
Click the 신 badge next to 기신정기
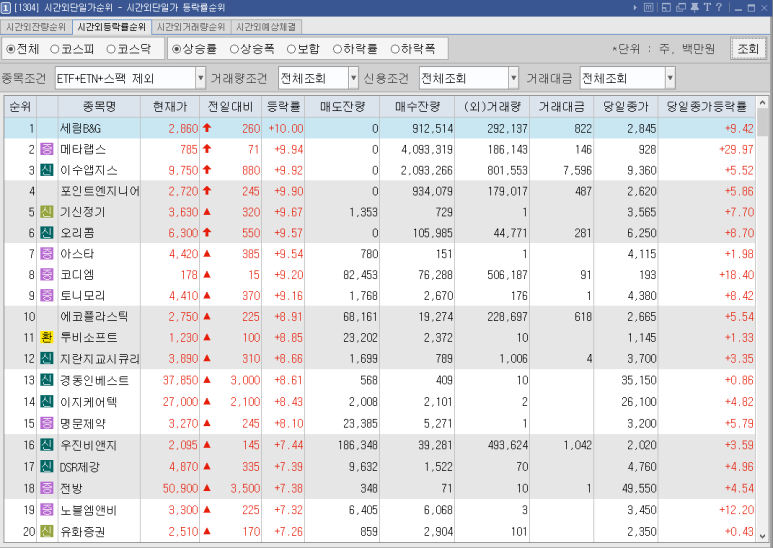[x=47, y=212]
